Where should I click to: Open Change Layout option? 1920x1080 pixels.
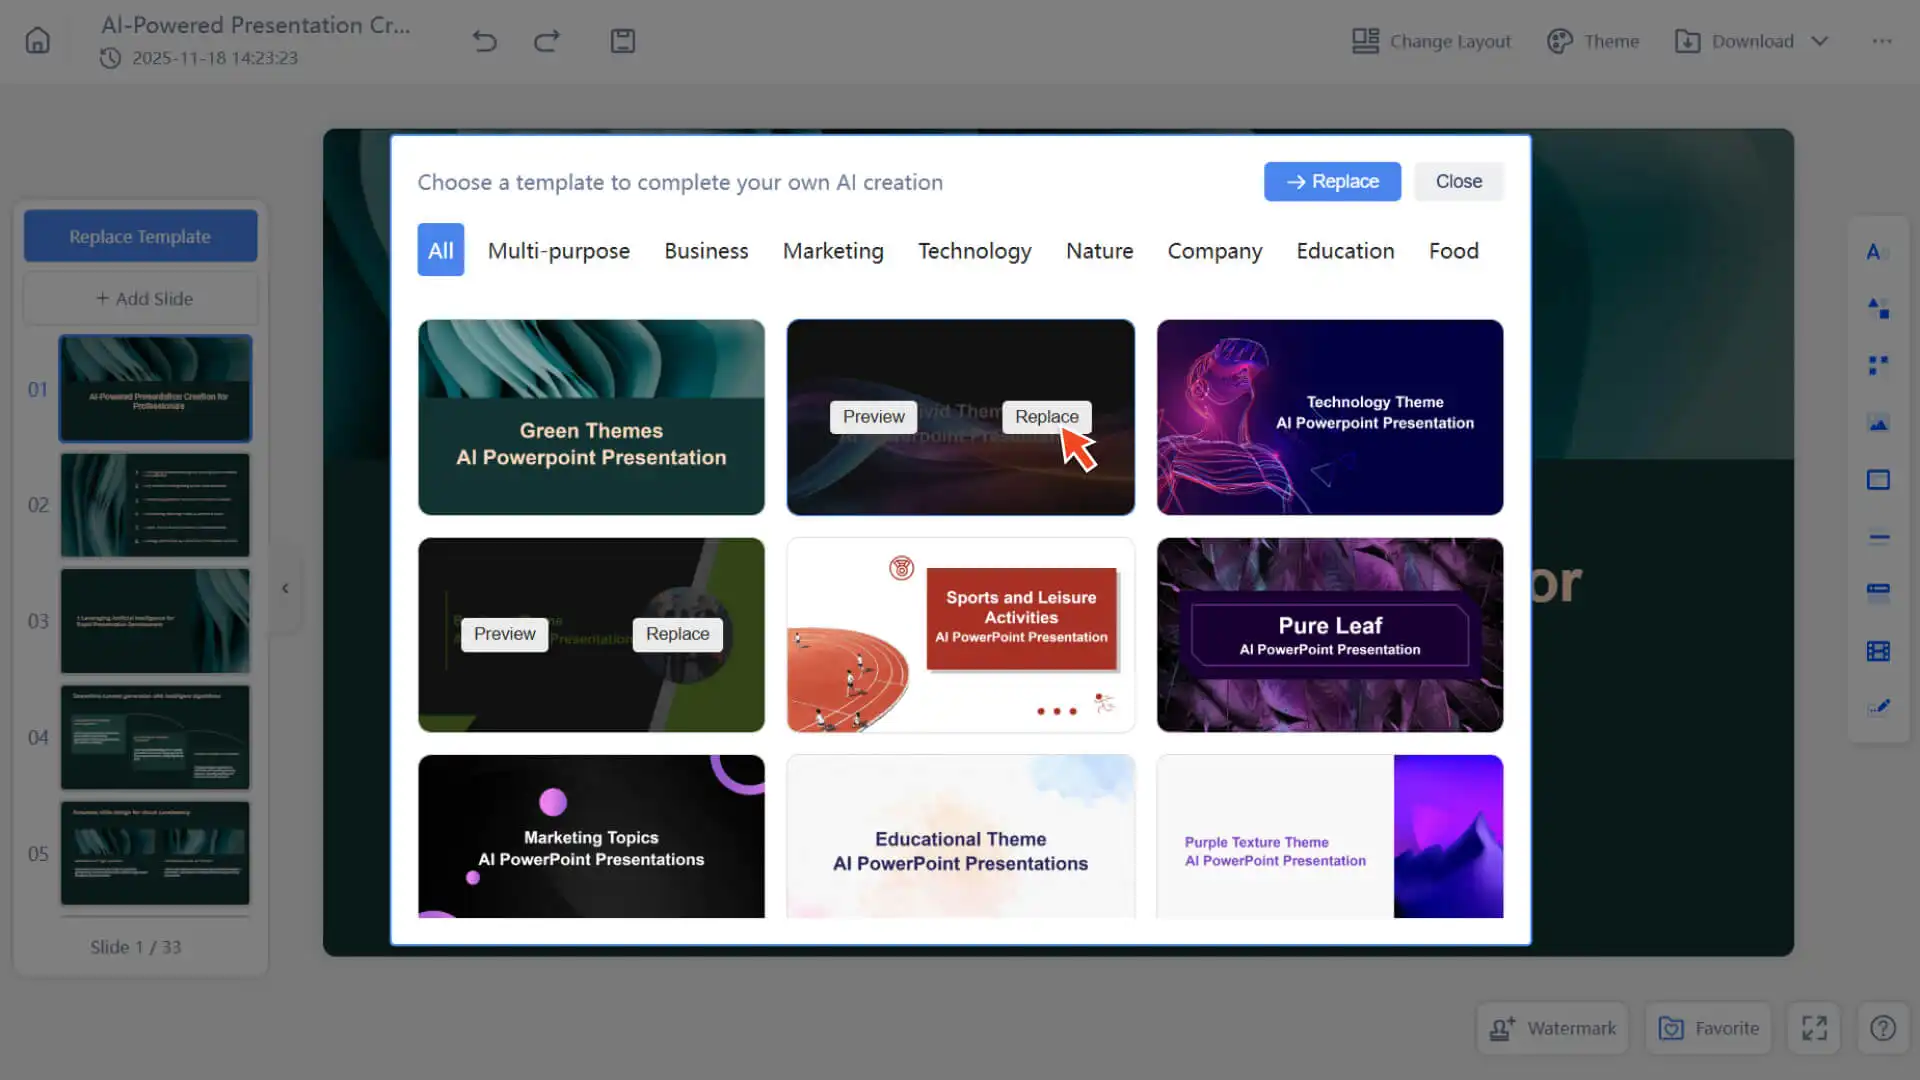click(1431, 41)
